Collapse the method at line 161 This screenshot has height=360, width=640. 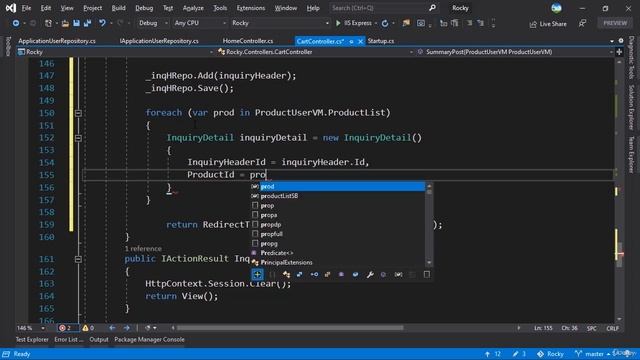coord(78,259)
